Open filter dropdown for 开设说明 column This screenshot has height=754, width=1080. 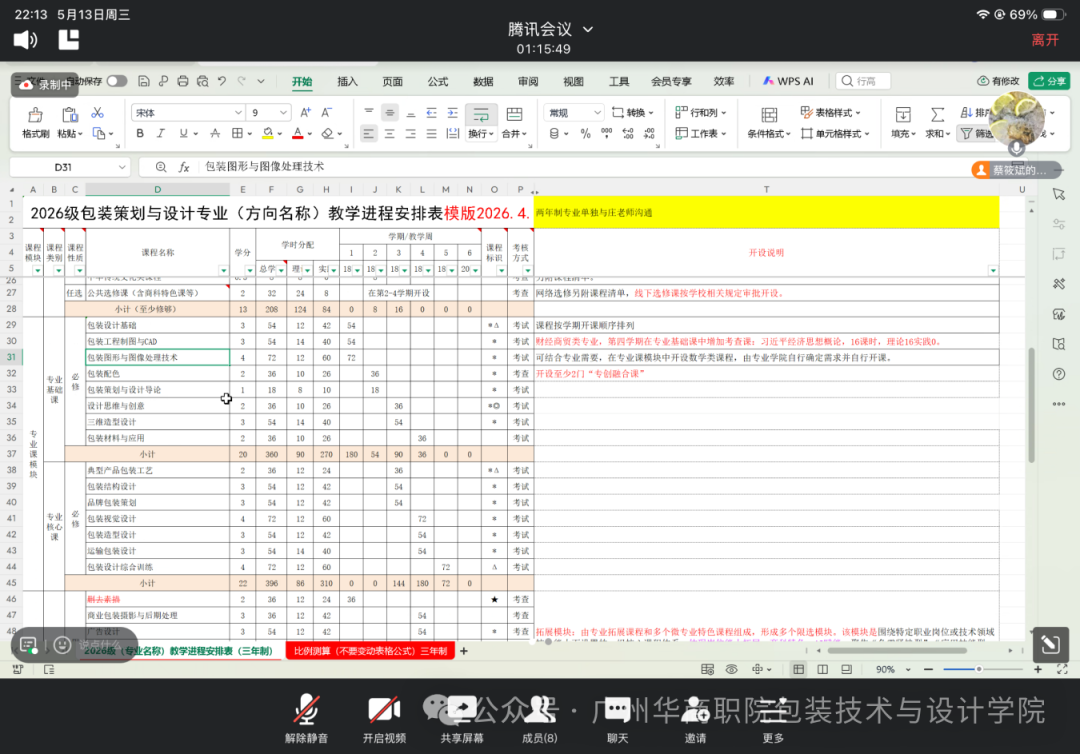[x=993, y=271]
